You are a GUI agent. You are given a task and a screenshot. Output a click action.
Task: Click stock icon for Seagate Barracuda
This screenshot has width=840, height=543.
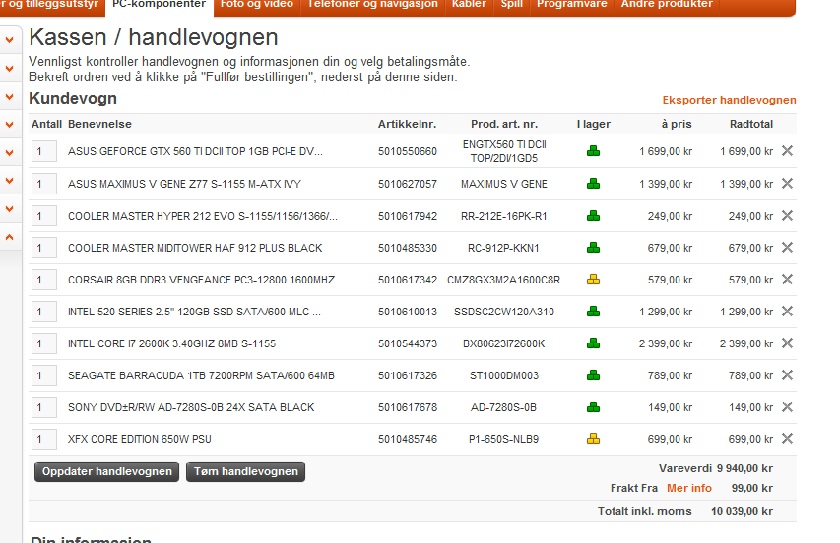[x=594, y=375]
